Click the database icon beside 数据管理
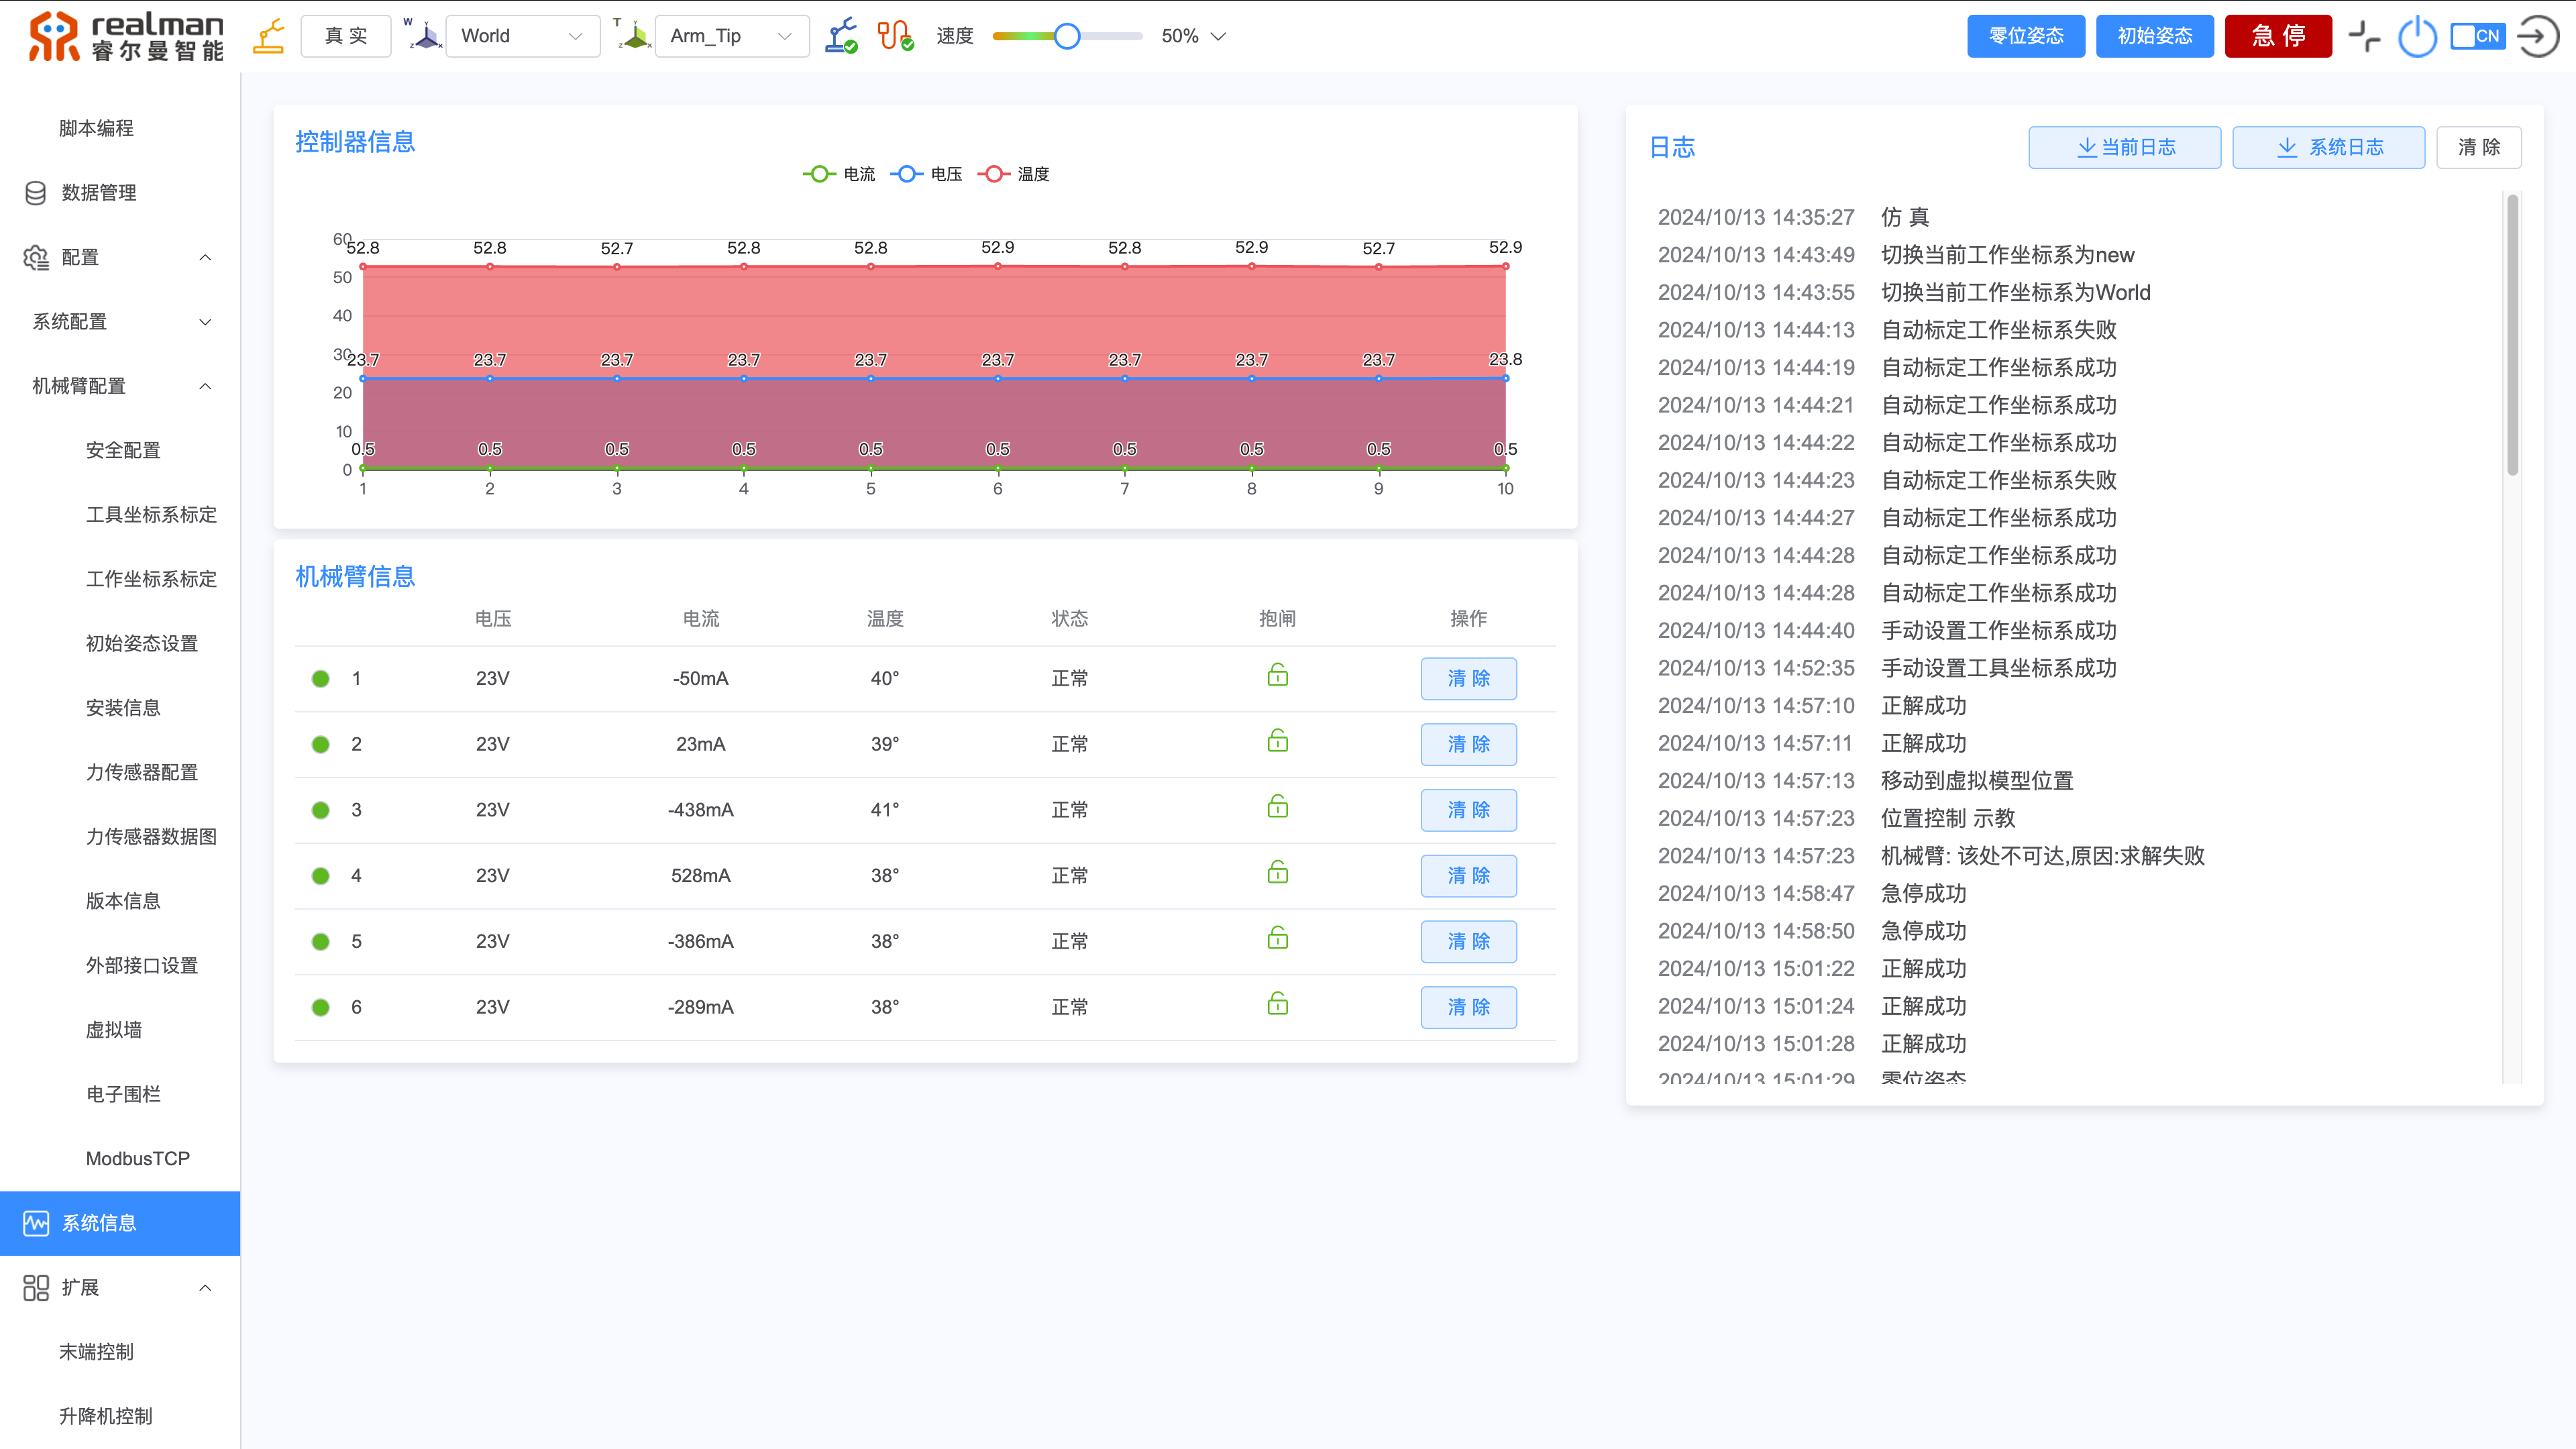Image resolution: width=2576 pixels, height=1449 pixels. coord(36,193)
